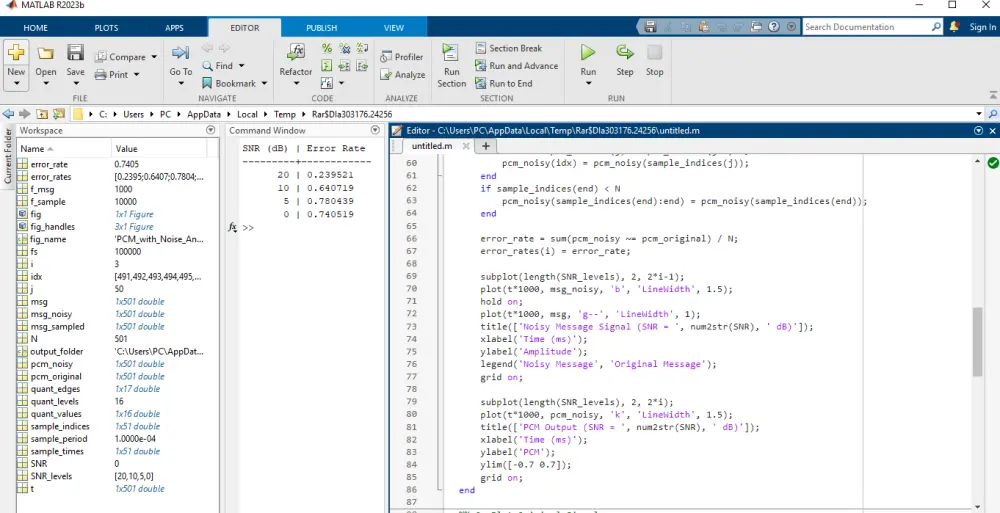Switch to the VIEW tab

[393, 28]
